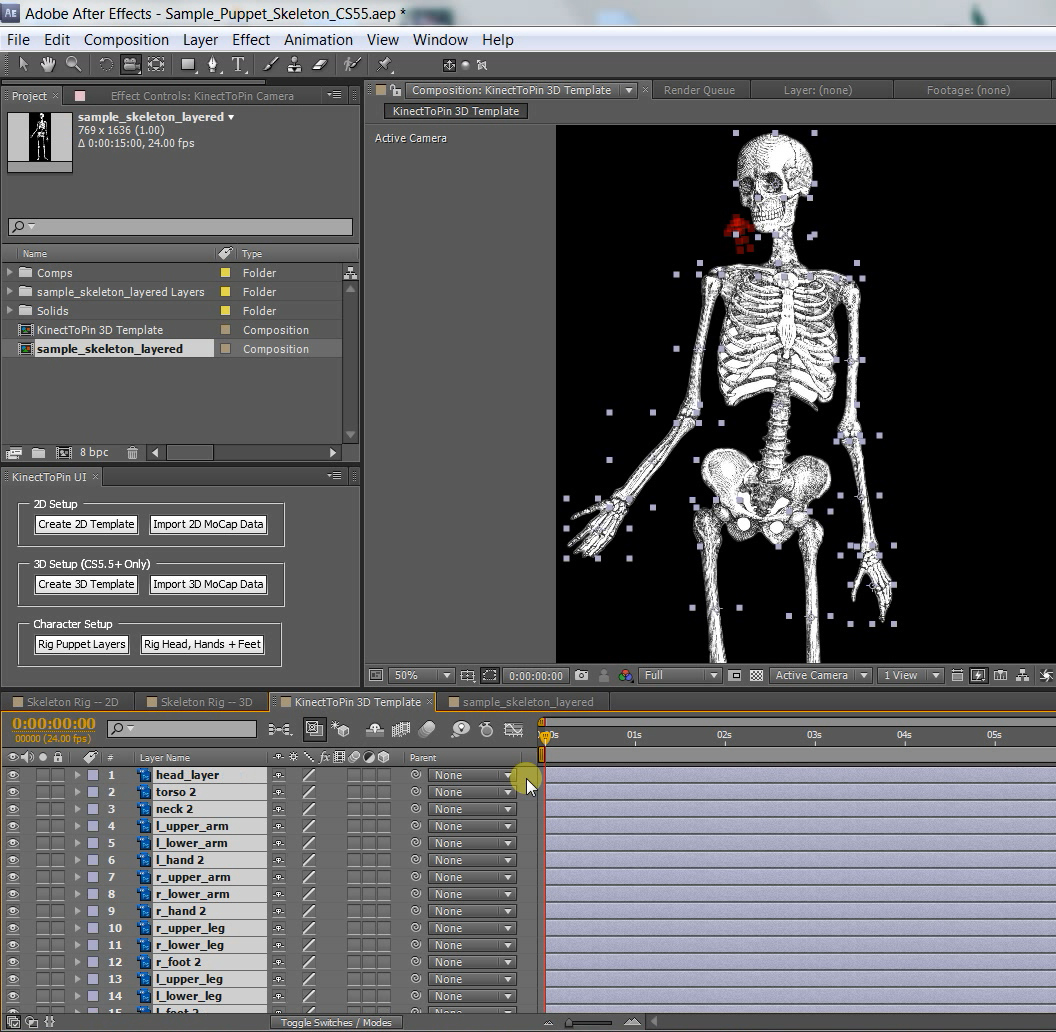Click the trash icon in Project panel
This screenshot has width=1056, height=1032.
coord(133,453)
